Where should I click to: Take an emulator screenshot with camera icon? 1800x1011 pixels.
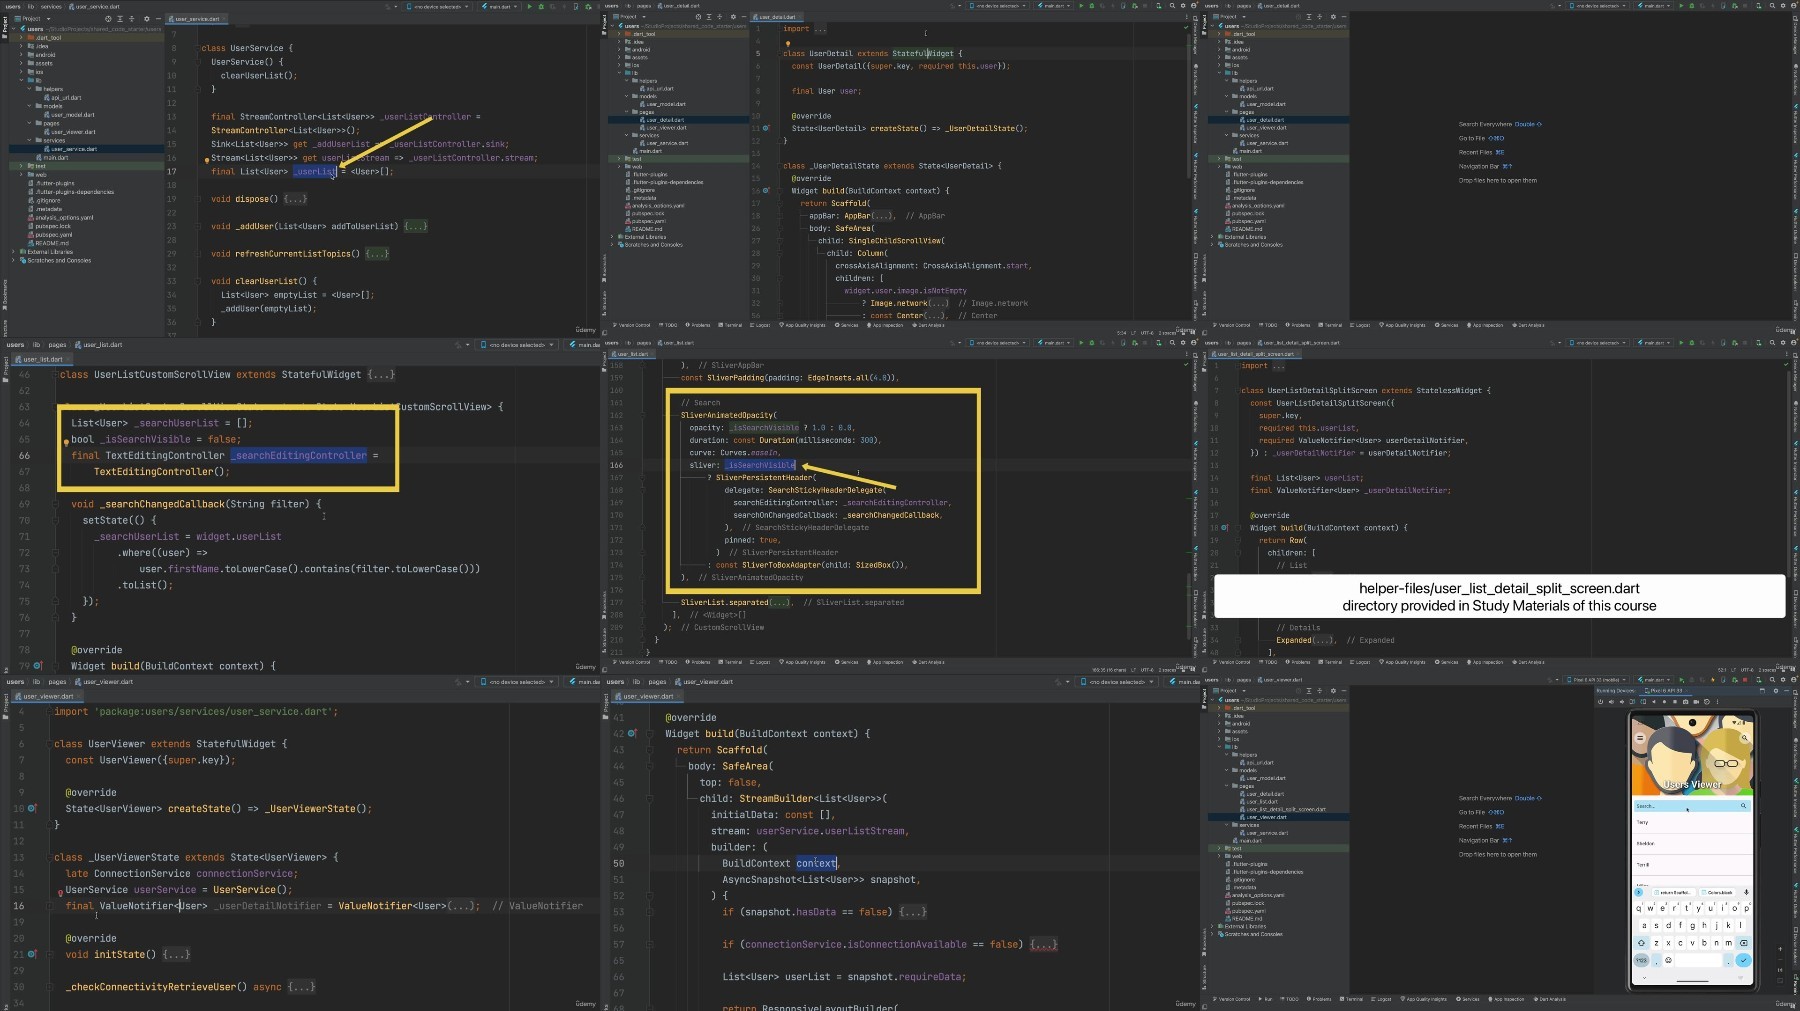pyautogui.click(x=1685, y=702)
